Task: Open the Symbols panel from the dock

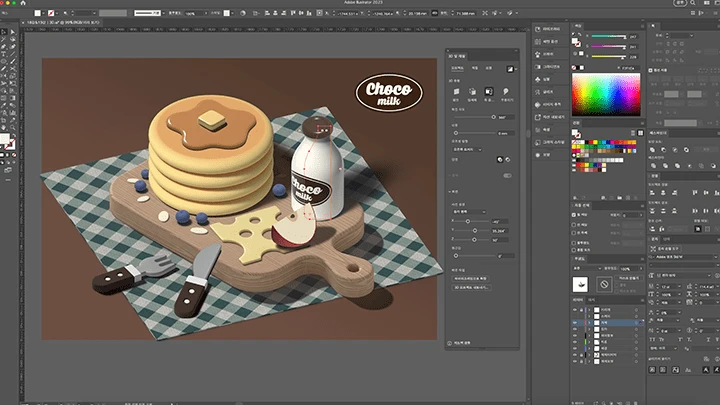Action: click(549, 79)
